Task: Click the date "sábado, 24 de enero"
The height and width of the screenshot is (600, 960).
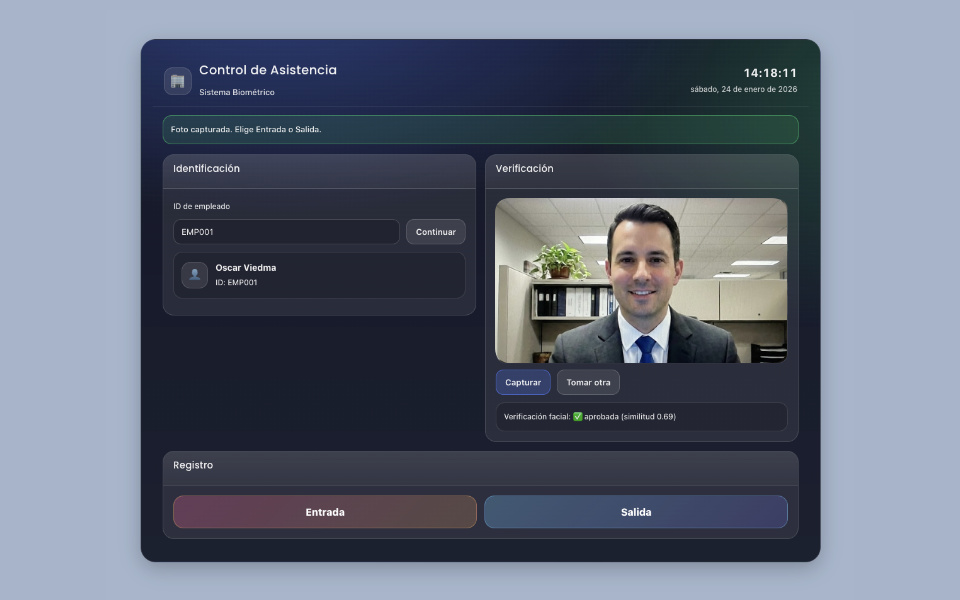Action: coord(743,89)
